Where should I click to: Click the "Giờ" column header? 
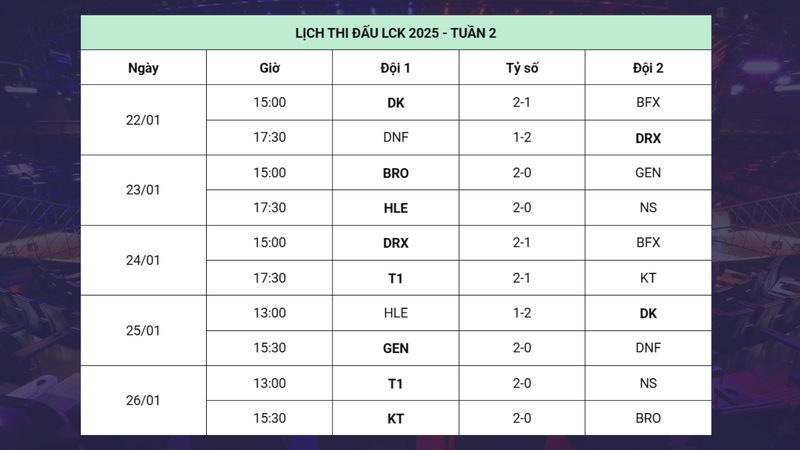coord(269,68)
